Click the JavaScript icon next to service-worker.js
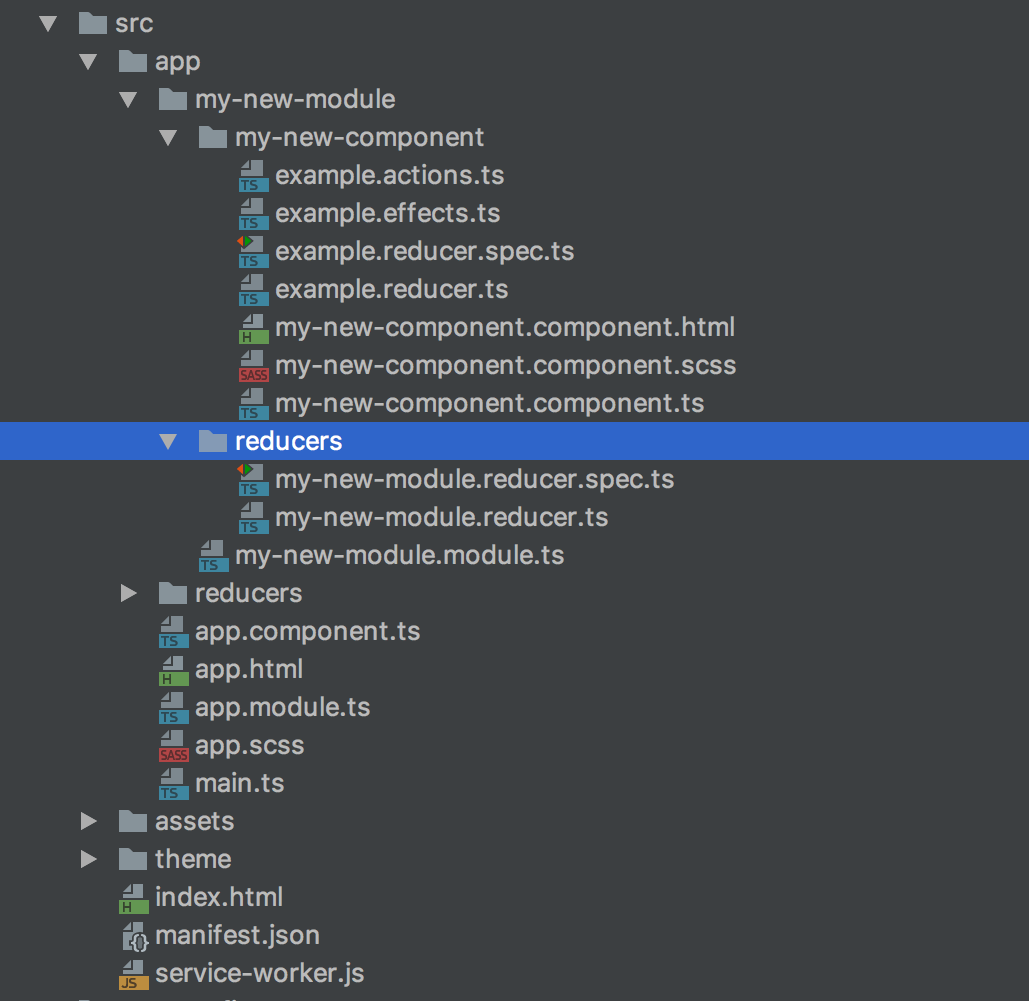The height and width of the screenshot is (1001, 1029). click(133, 972)
